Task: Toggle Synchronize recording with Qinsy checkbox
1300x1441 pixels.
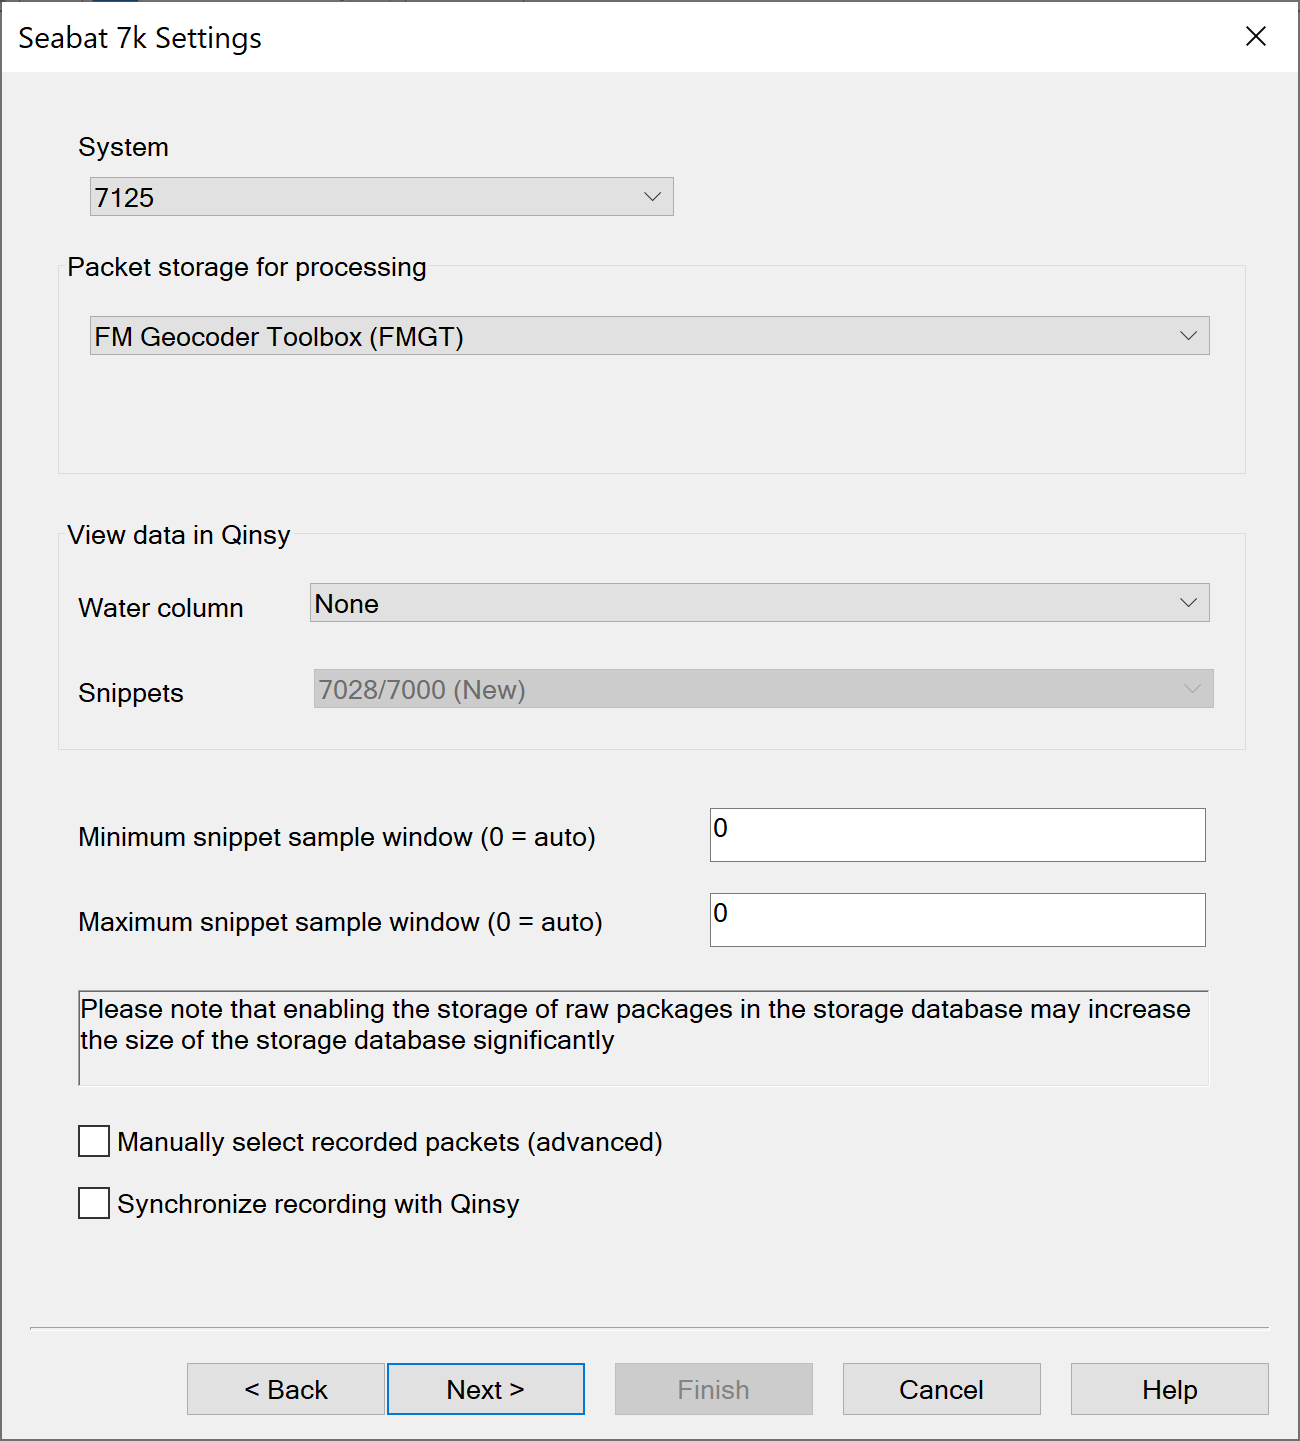Action: tap(94, 1203)
